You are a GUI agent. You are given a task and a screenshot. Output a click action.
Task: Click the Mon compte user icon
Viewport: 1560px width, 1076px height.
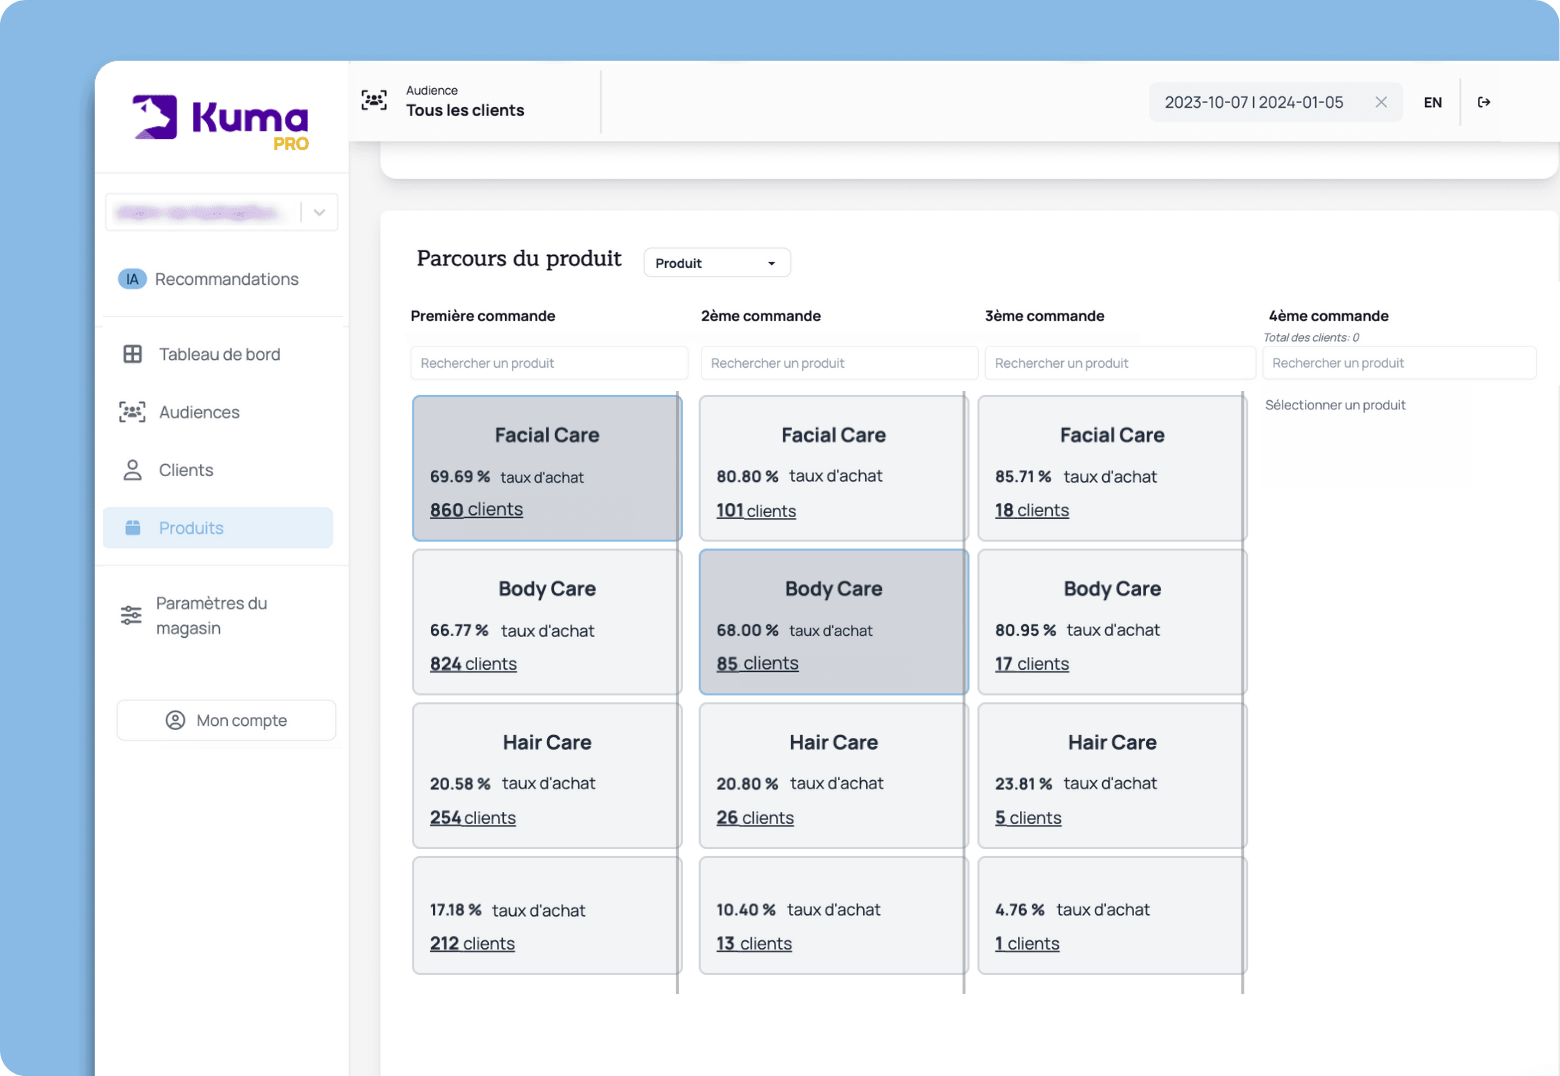click(x=175, y=720)
